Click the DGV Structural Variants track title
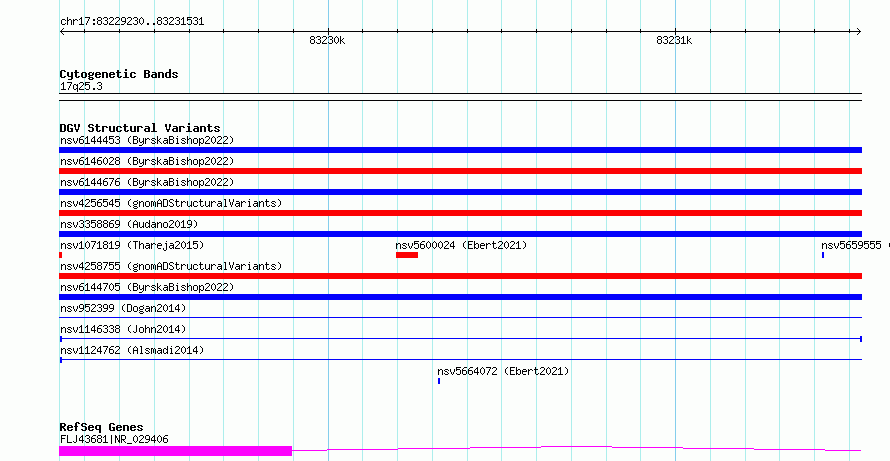 coord(140,128)
